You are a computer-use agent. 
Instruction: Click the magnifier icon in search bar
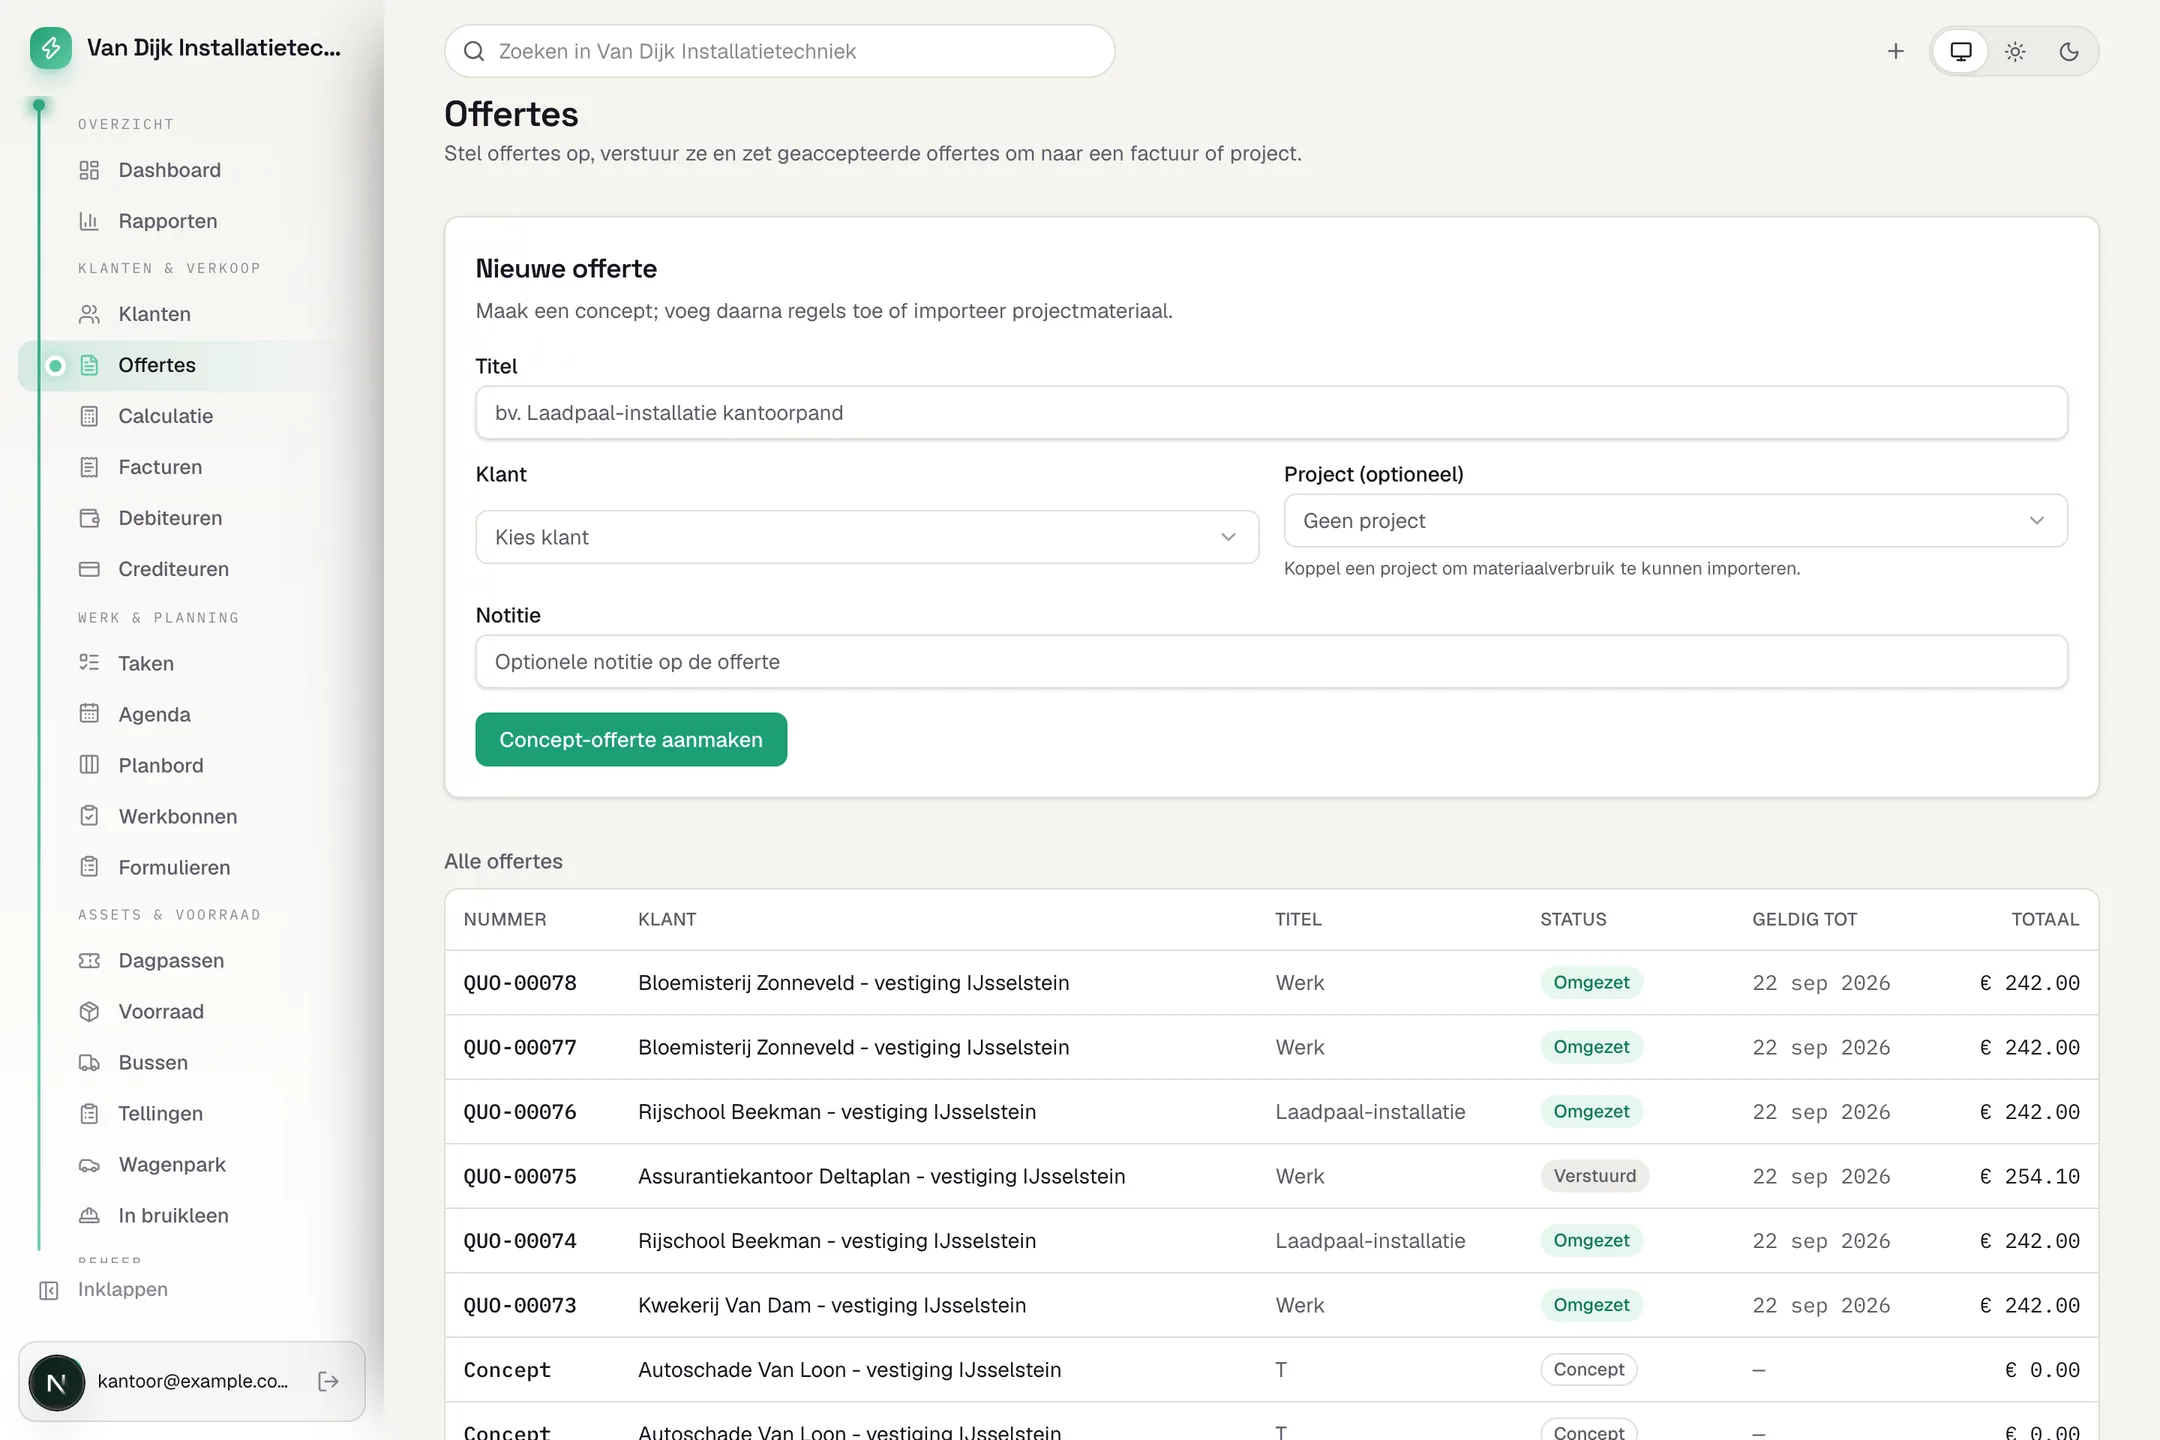pyautogui.click(x=474, y=51)
